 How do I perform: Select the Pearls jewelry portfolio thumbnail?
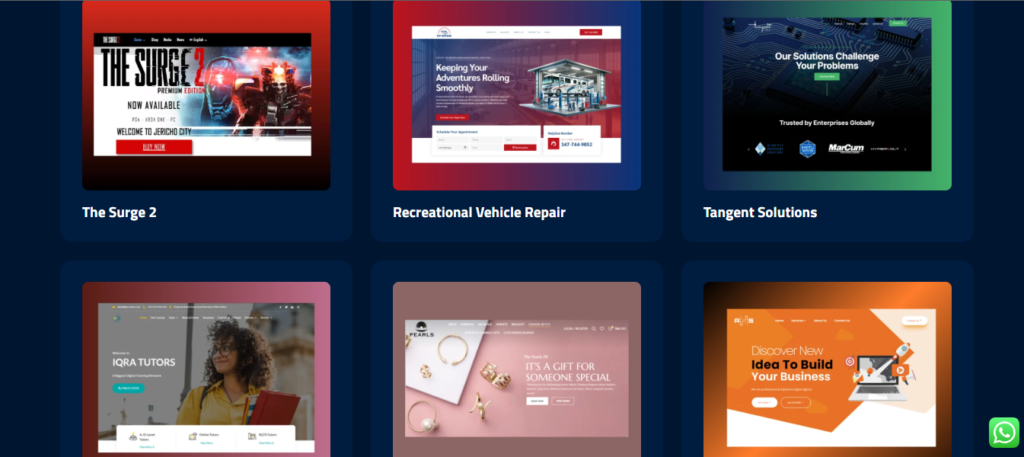click(516, 370)
